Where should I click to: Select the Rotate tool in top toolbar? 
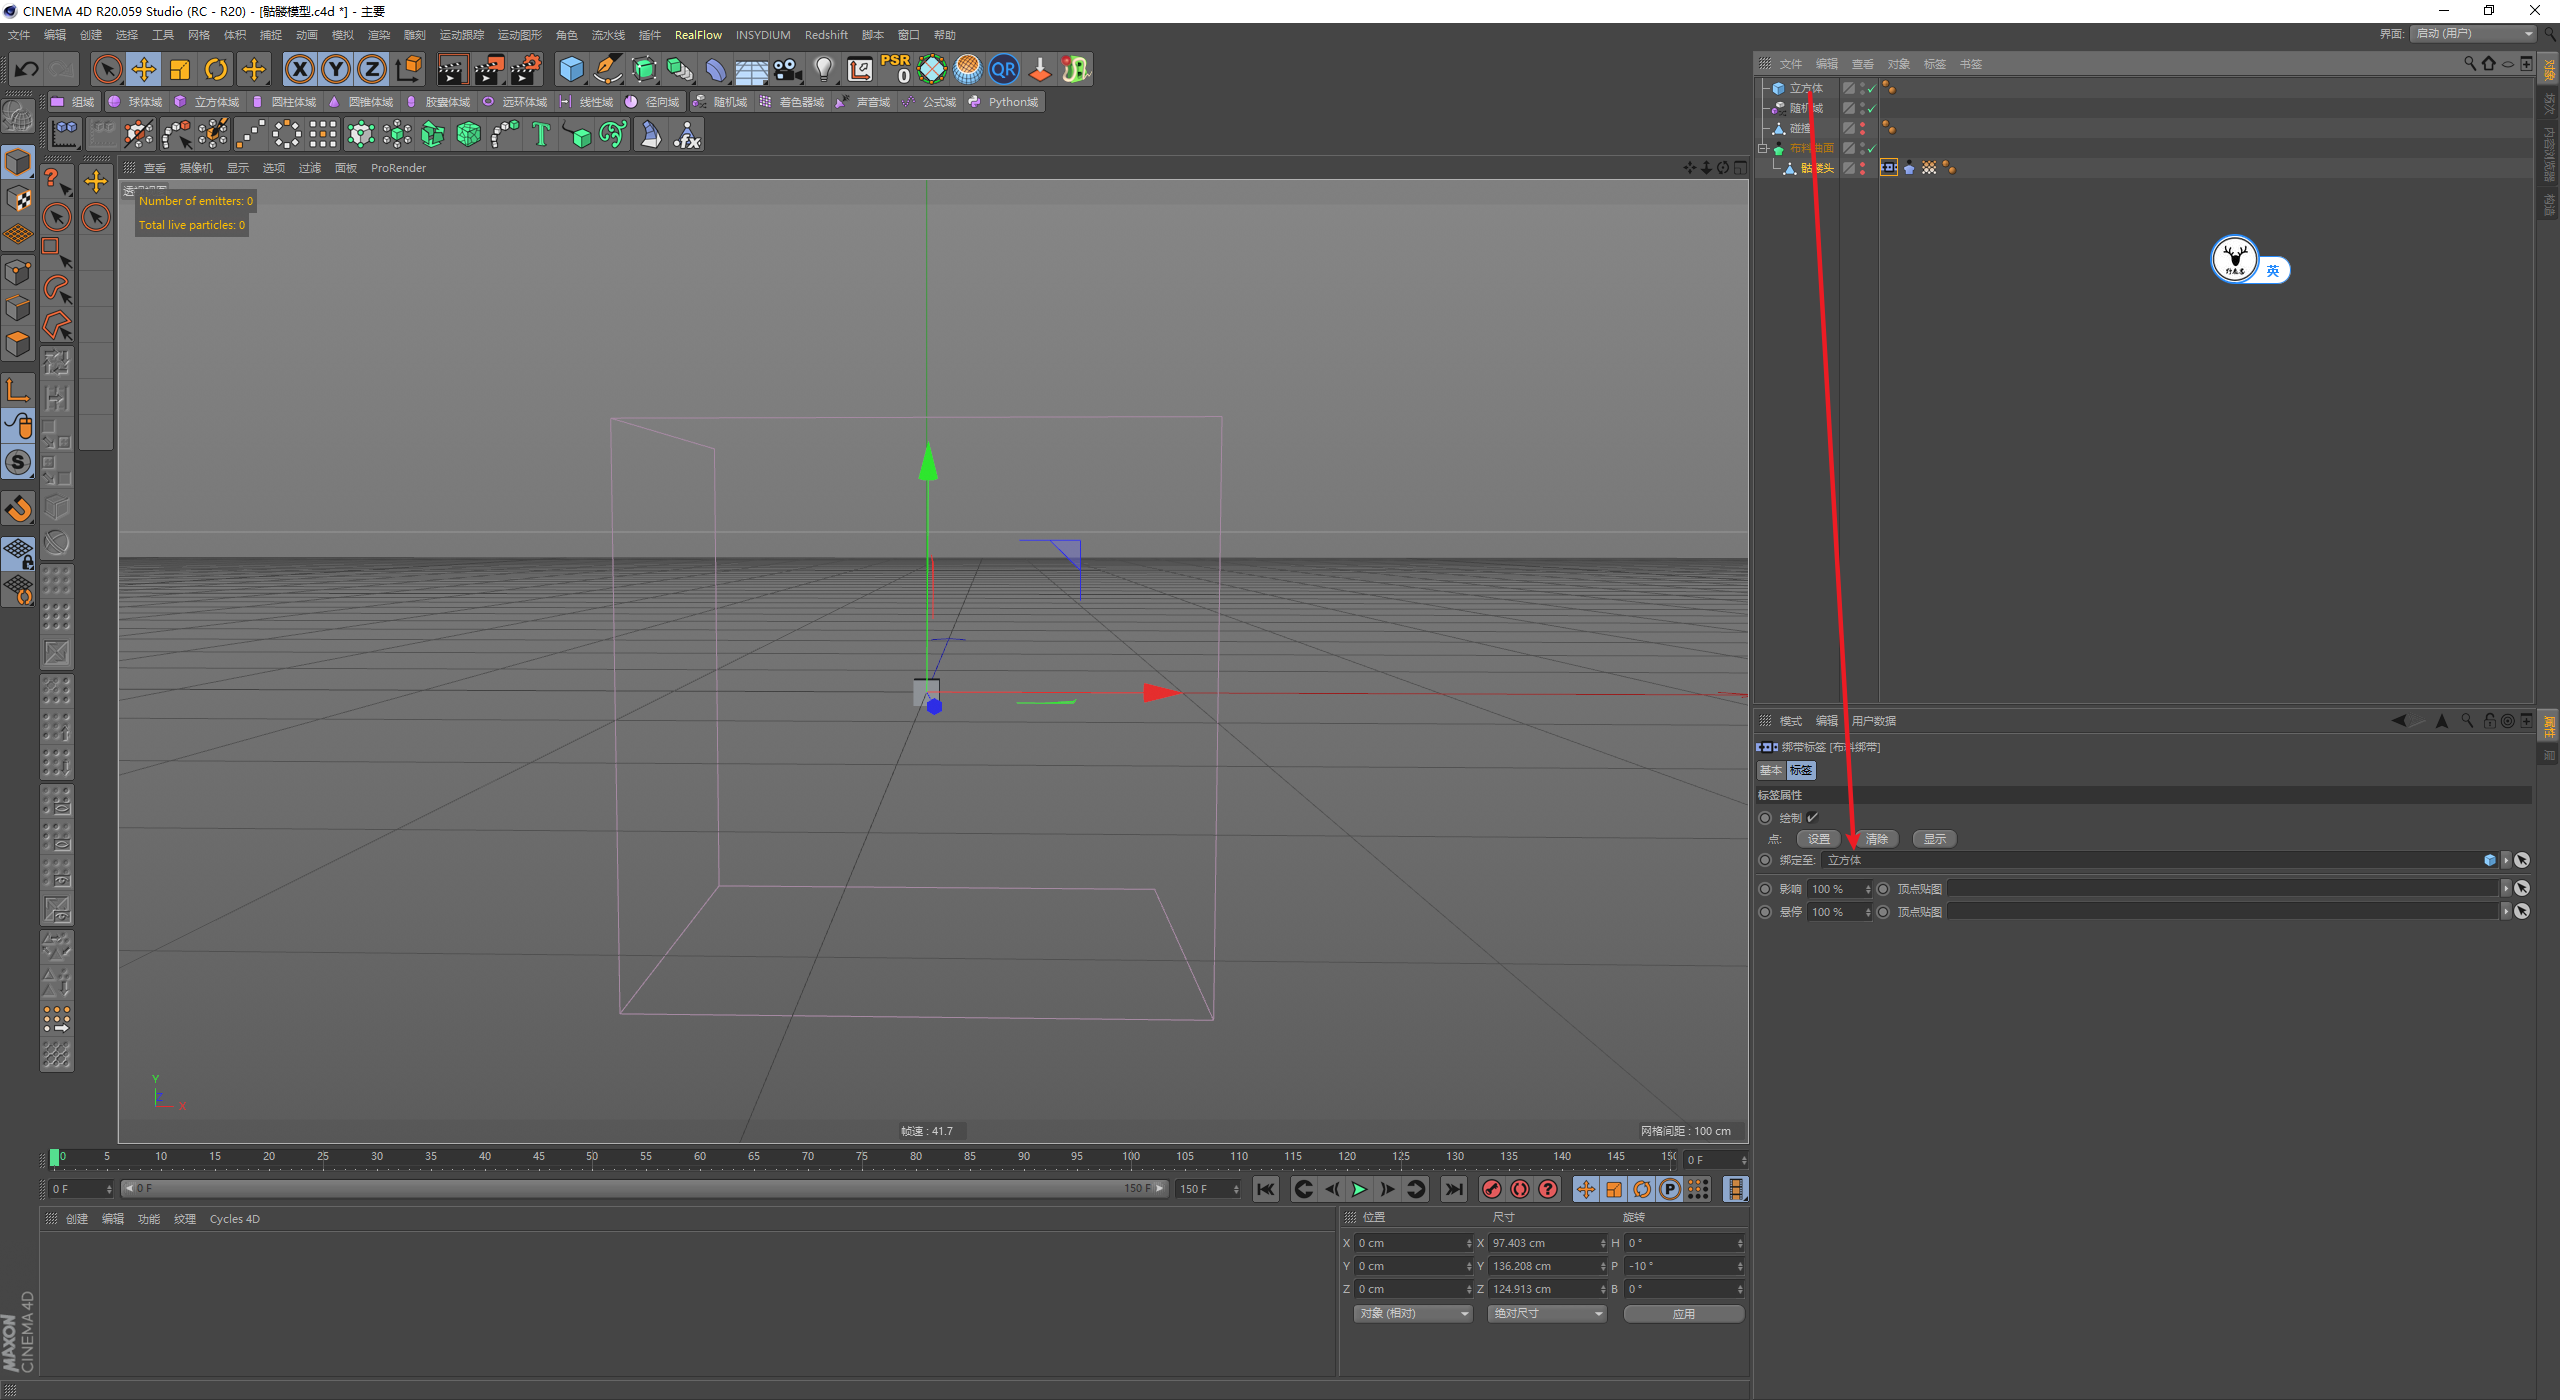coord(216,69)
